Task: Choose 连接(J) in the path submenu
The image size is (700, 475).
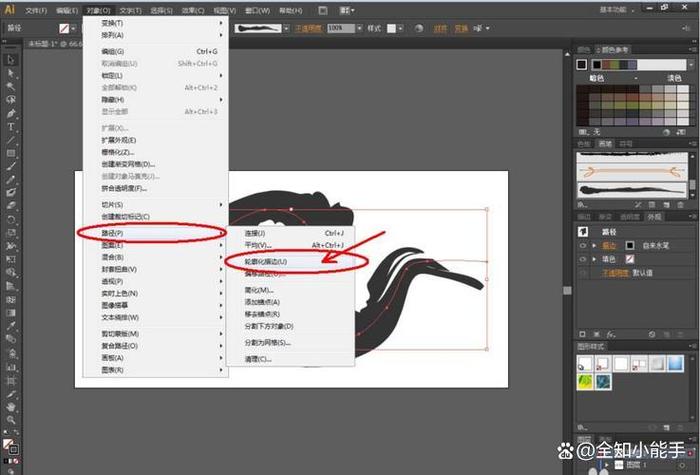Action: pos(291,233)
